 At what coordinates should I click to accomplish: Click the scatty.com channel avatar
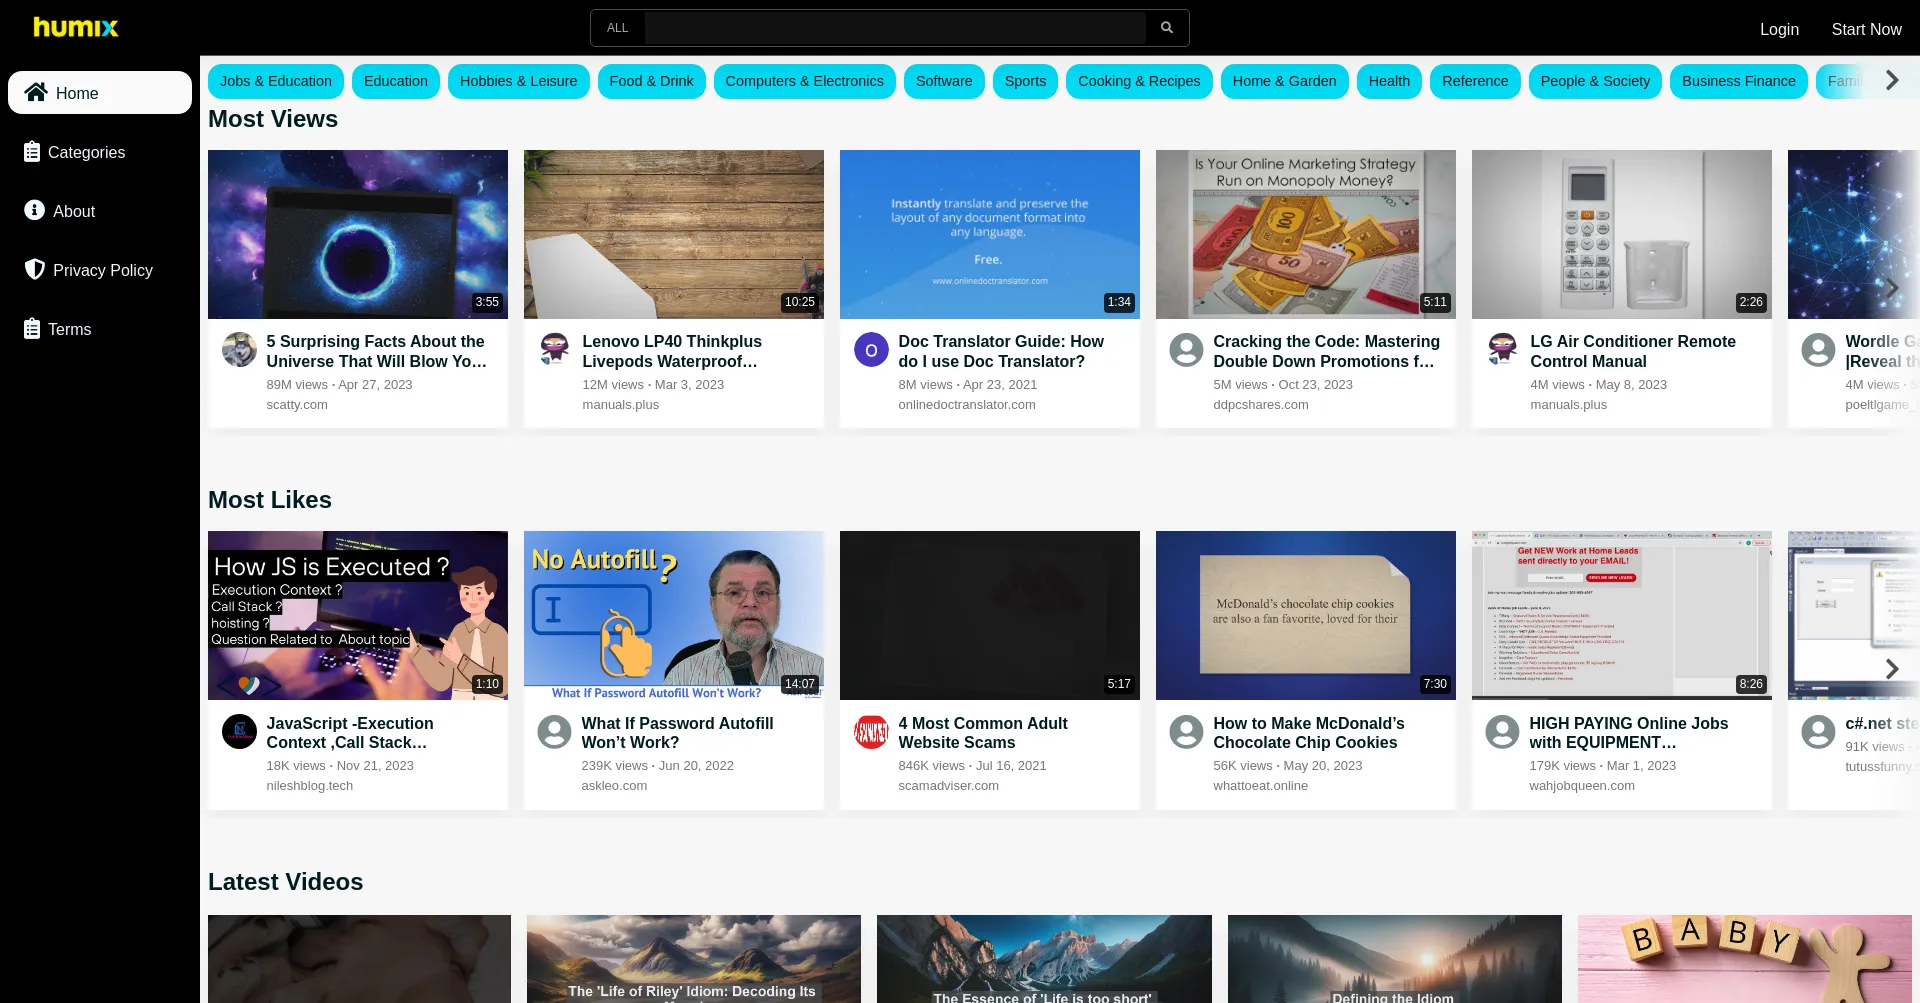[239, 350]
